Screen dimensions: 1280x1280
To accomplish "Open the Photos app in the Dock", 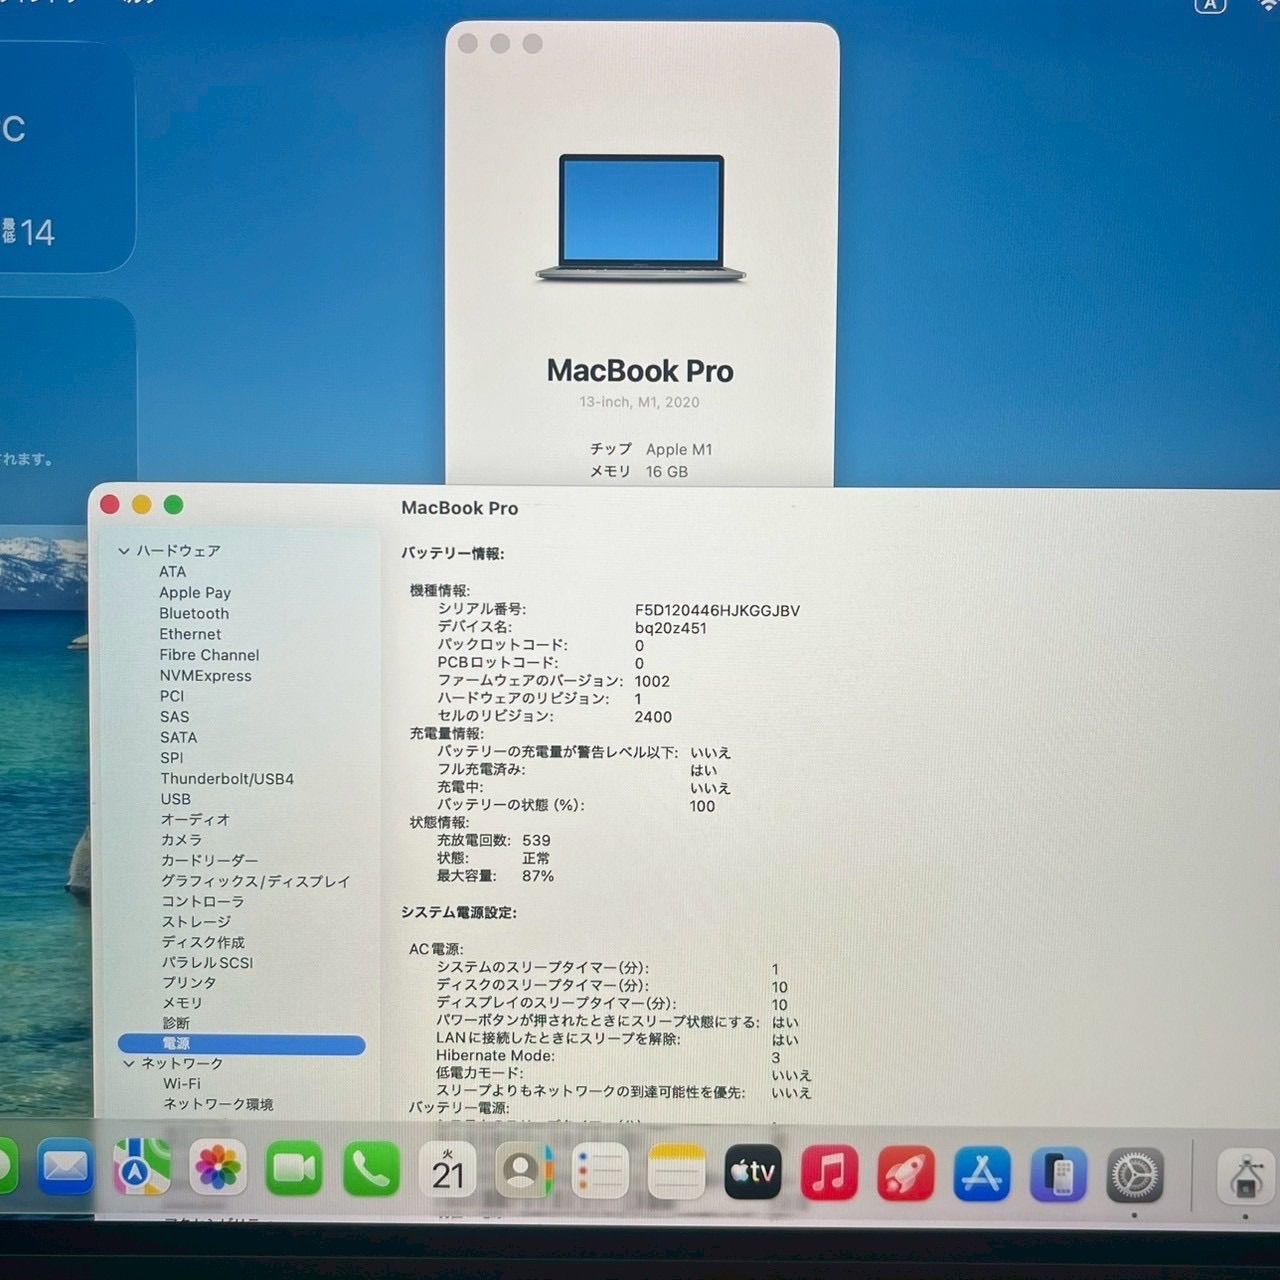I will pos(217,1168).
